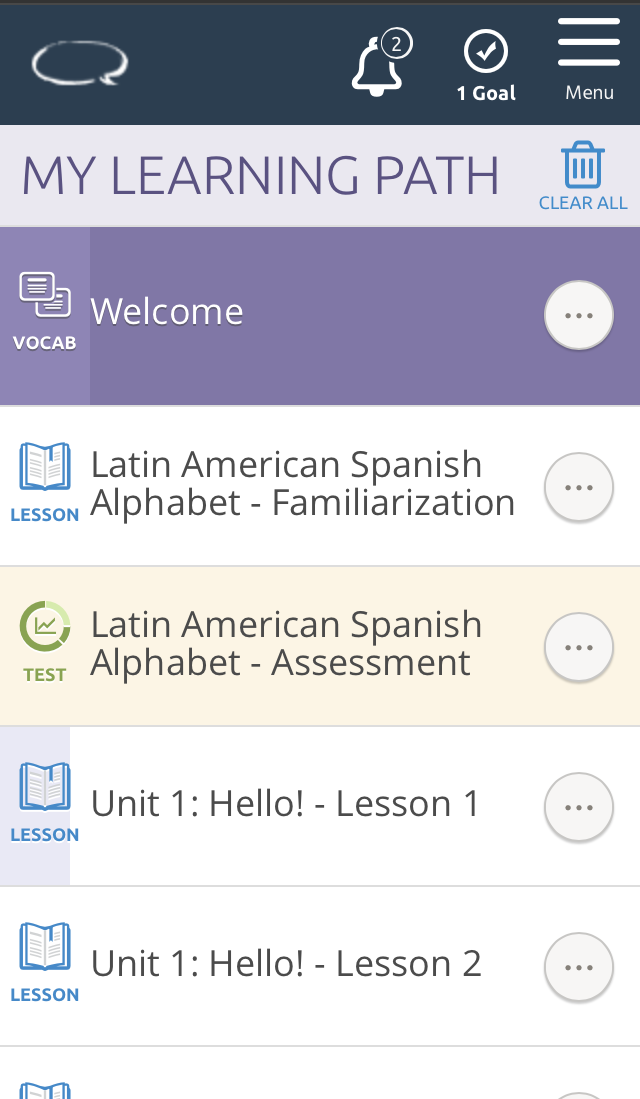640x1099 pixels.
Task: Expand options for the Welcome item
Action: click(x=578, y=316)
